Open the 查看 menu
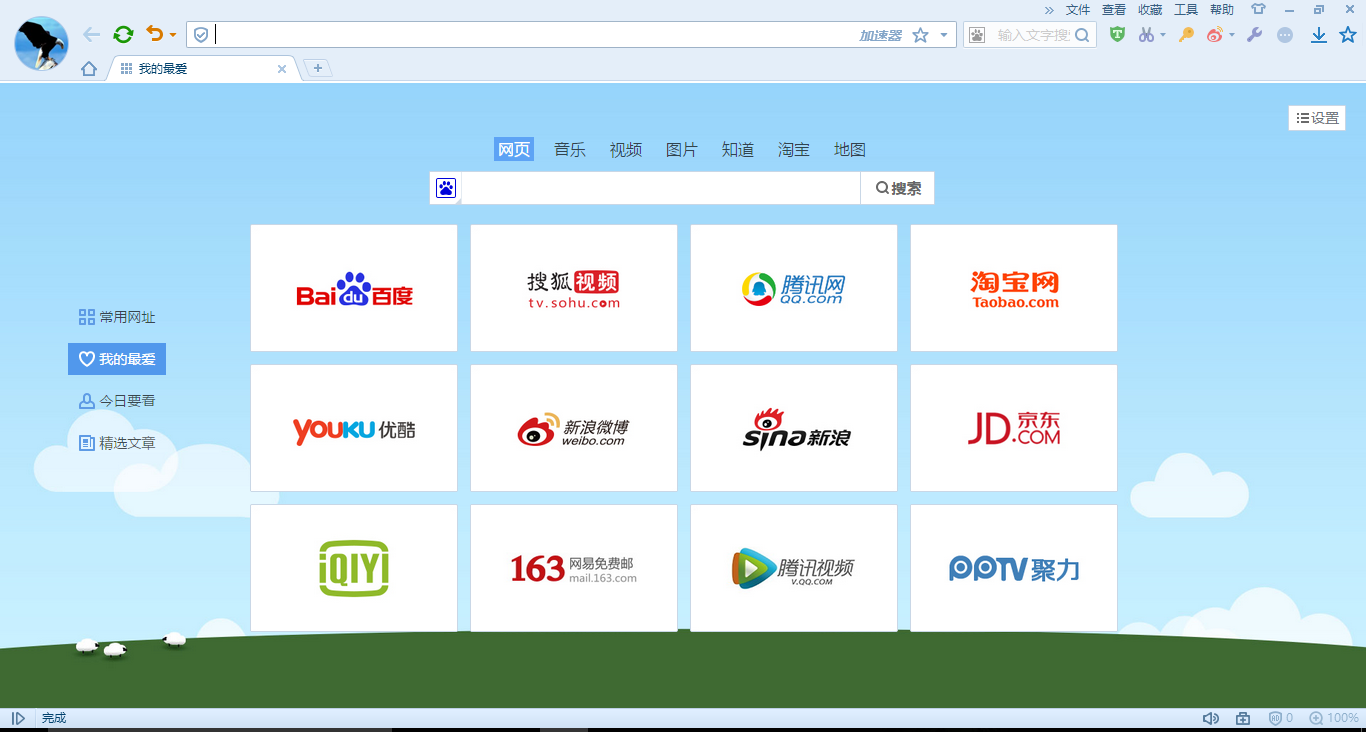The width and height of the screenshot is (1366, 732). [x=1114, y=10]
